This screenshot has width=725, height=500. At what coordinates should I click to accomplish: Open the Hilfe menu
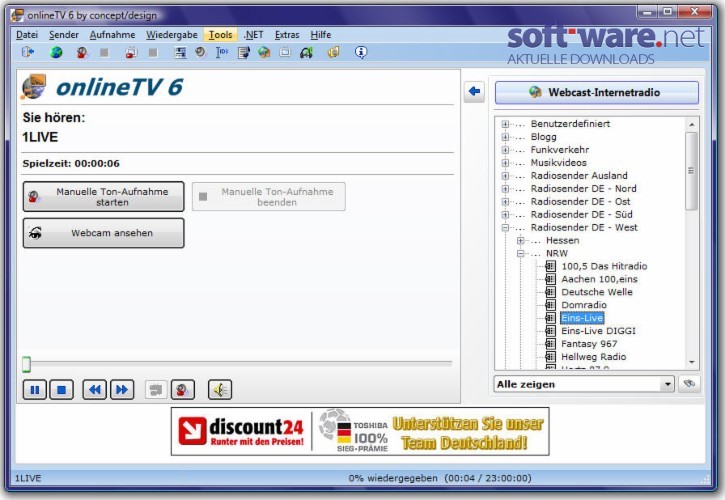click(320, 35)
